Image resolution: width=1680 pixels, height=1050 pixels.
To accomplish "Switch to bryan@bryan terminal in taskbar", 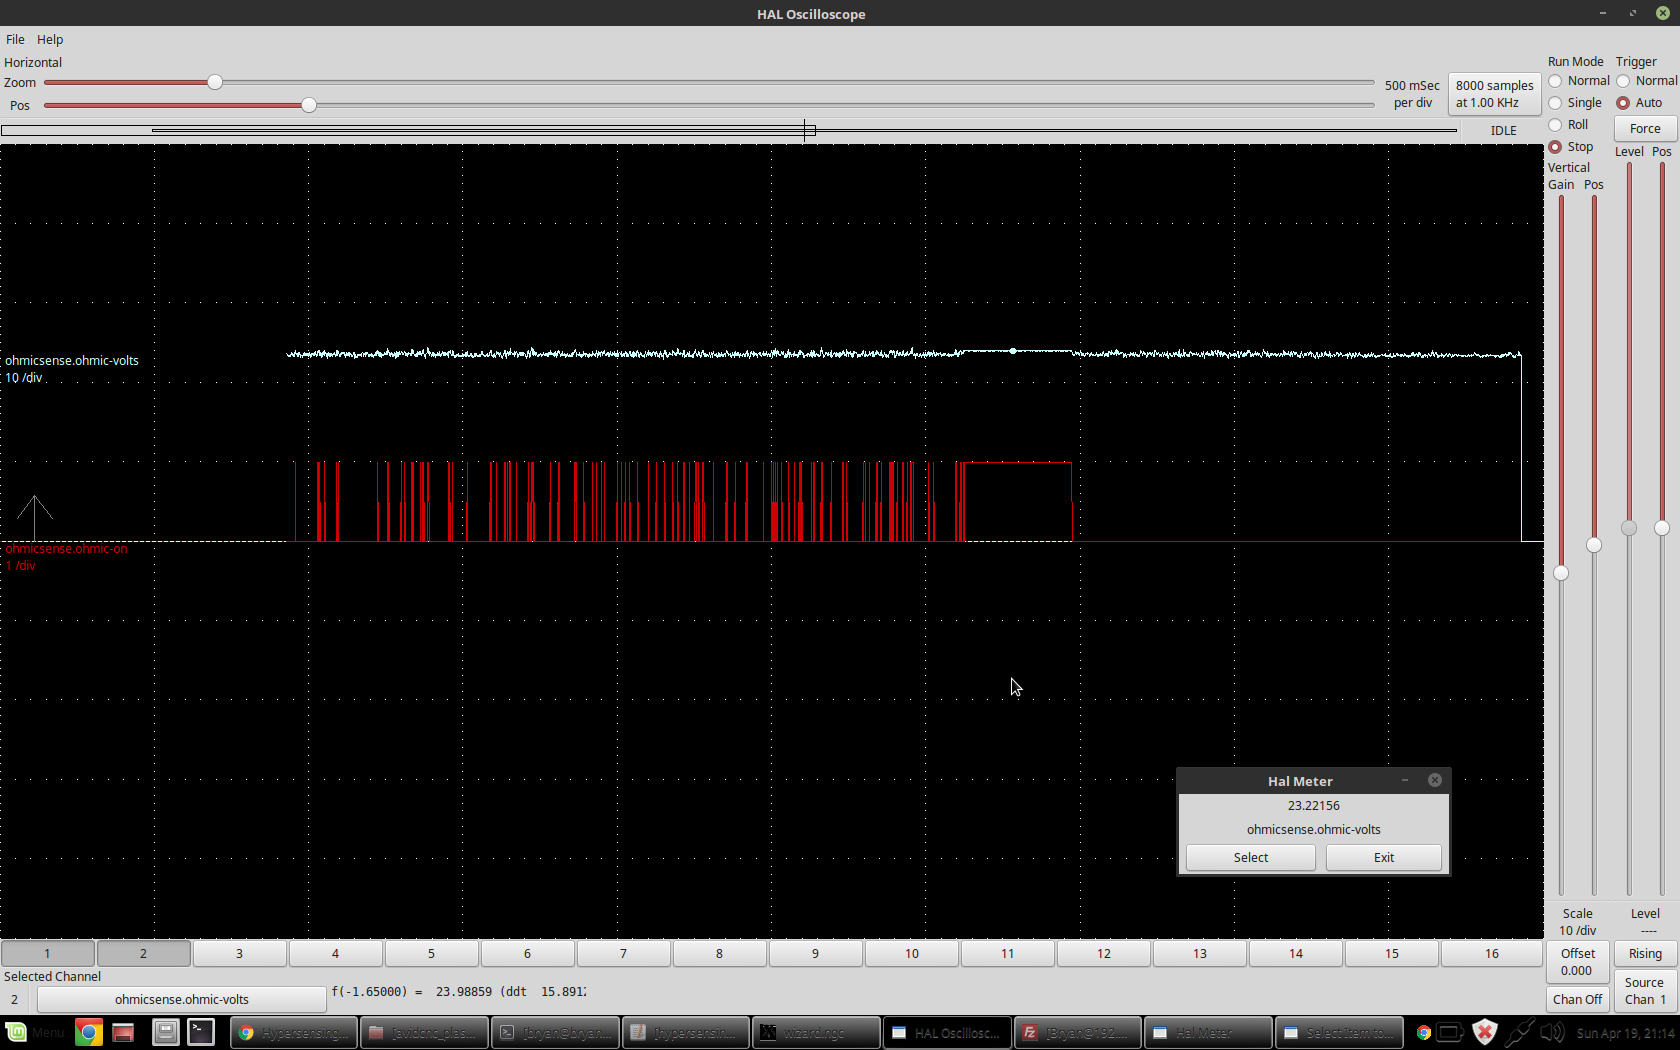I will [x=555, y=1033].
